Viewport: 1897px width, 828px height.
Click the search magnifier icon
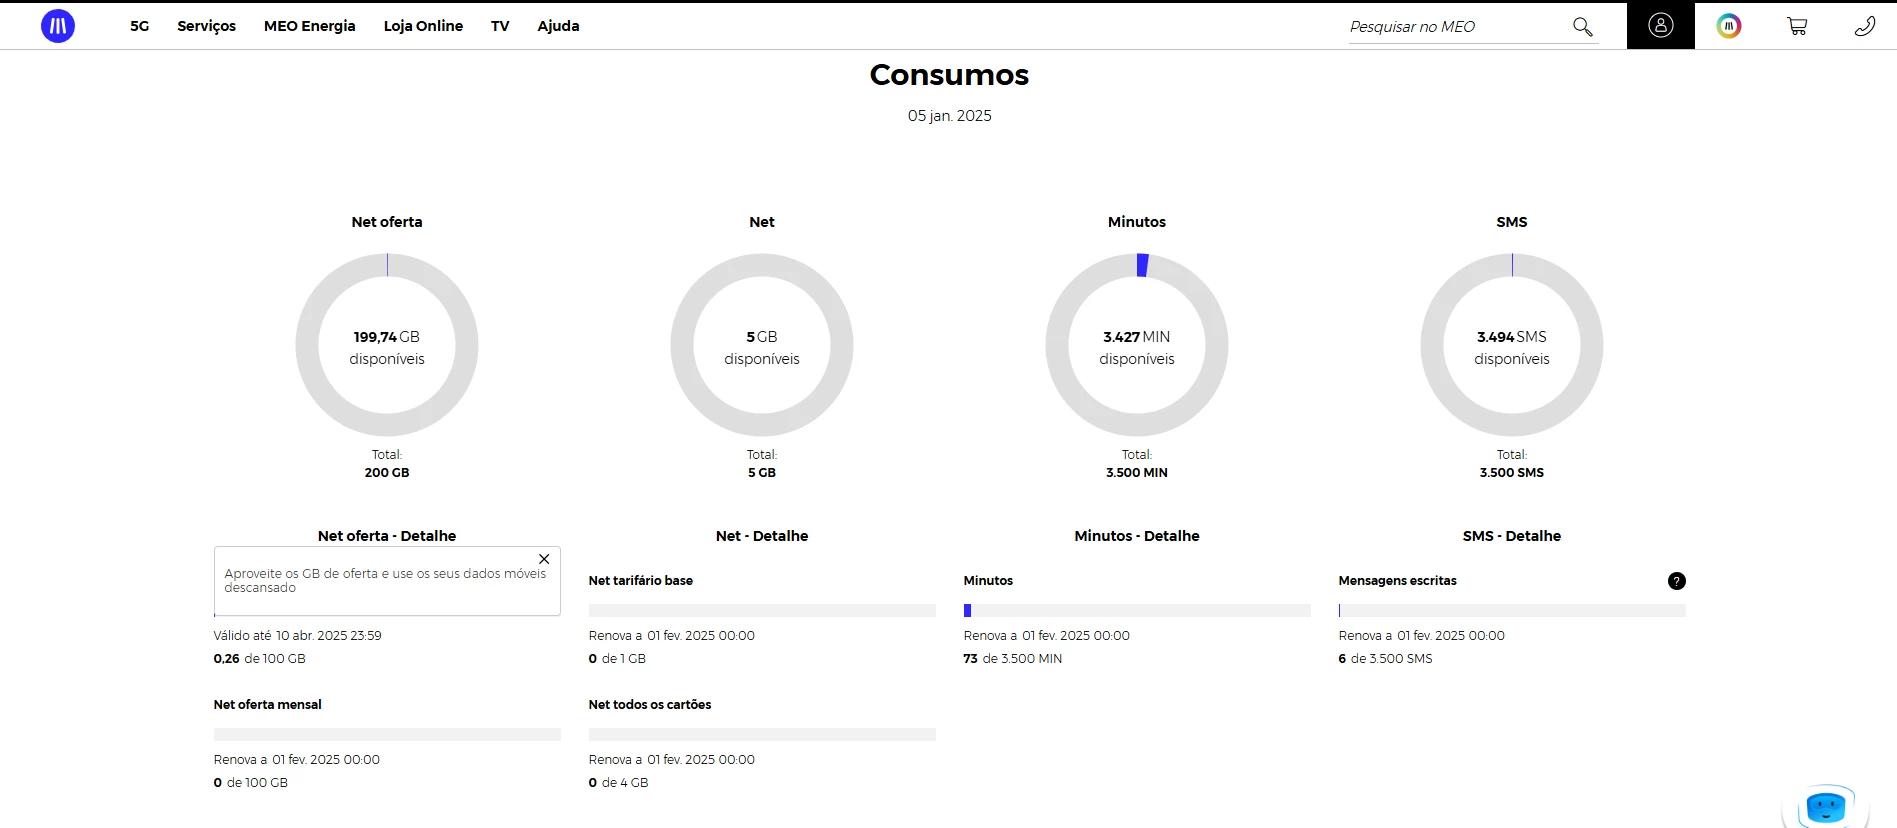[1582, 26]
